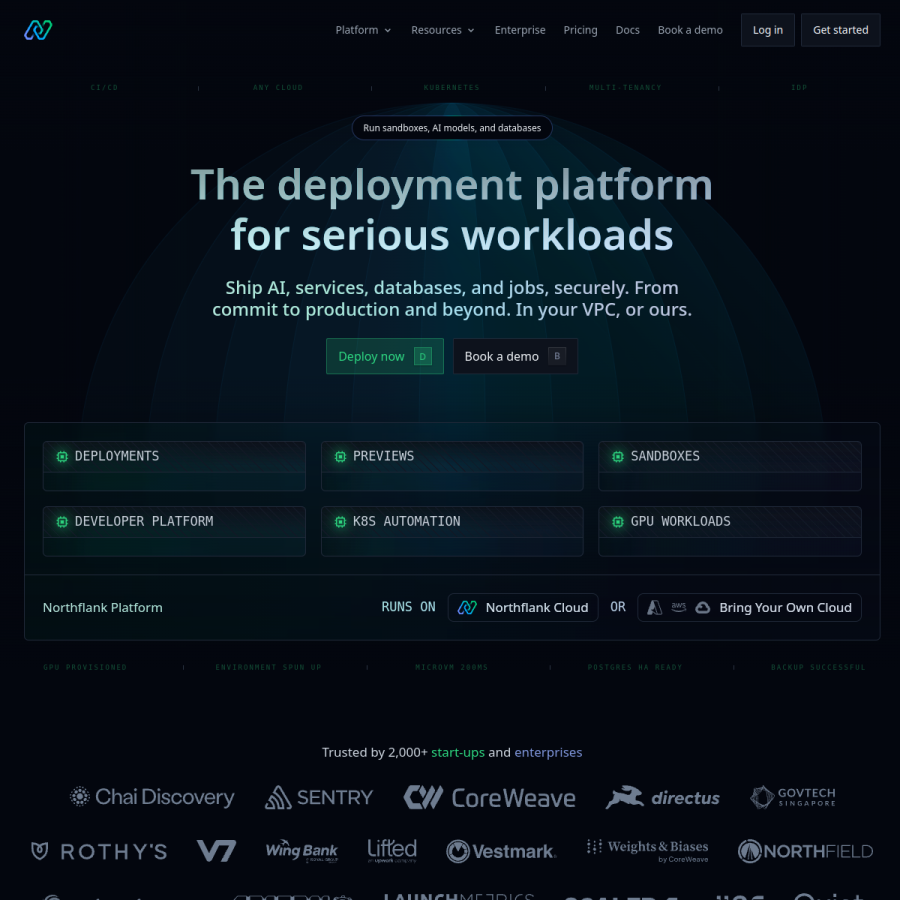Click the Azure icon in Bring Your Own Cloud

point(655,607)
